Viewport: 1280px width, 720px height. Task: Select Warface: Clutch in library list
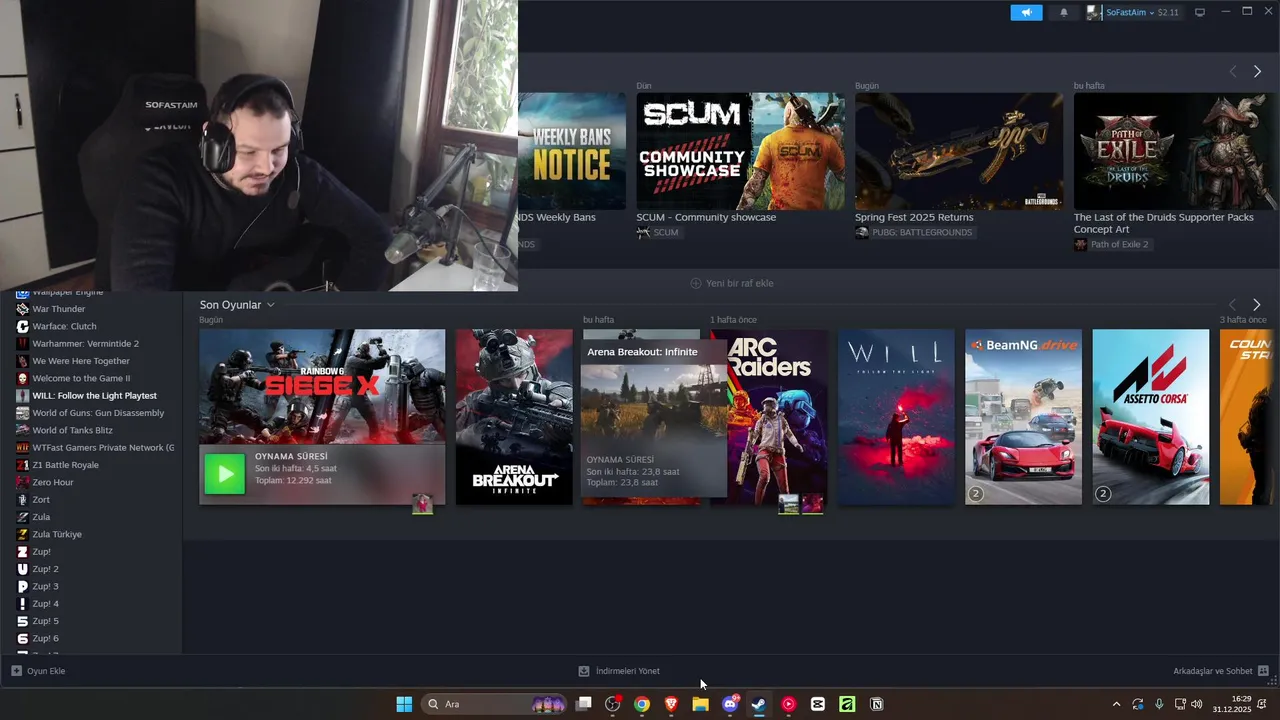pyautogui.click(x=64, y=326)
